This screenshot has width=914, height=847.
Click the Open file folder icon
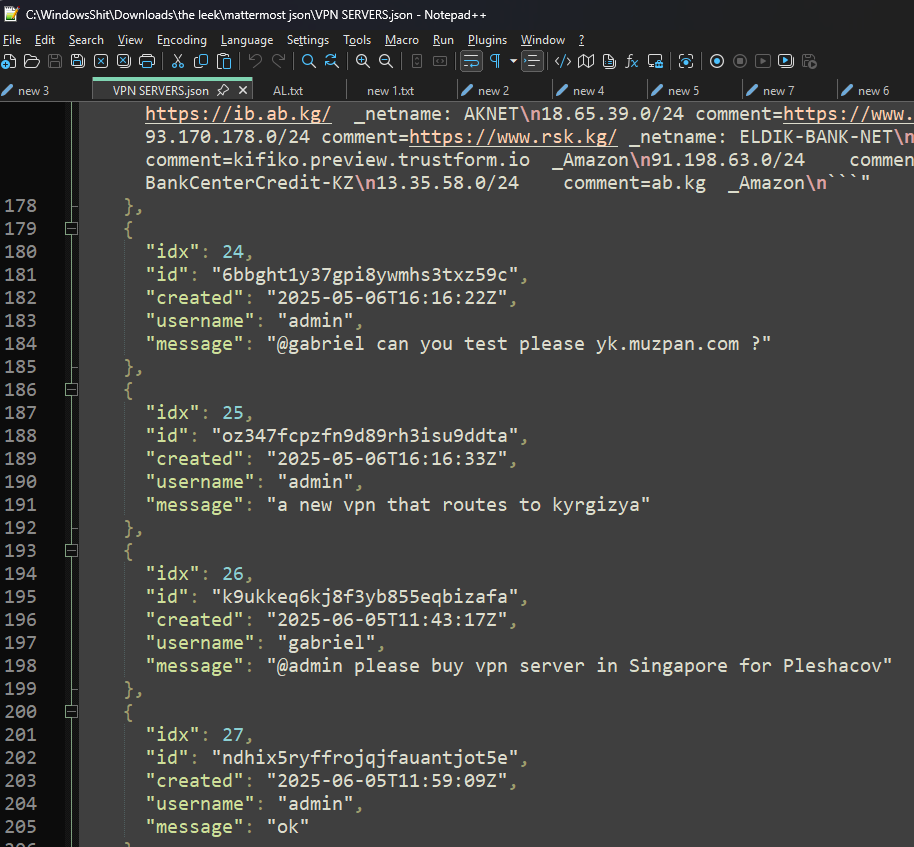point(31,61)
